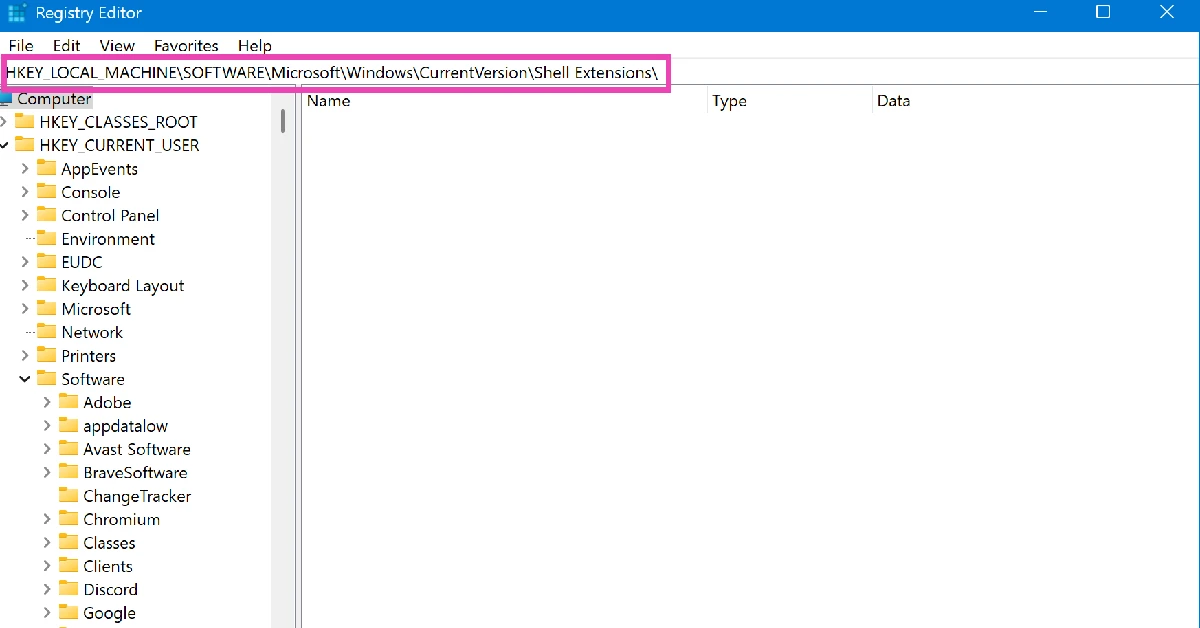Collapse the Software key
The image size is (1200, 628).
click(x=25, y=378)
